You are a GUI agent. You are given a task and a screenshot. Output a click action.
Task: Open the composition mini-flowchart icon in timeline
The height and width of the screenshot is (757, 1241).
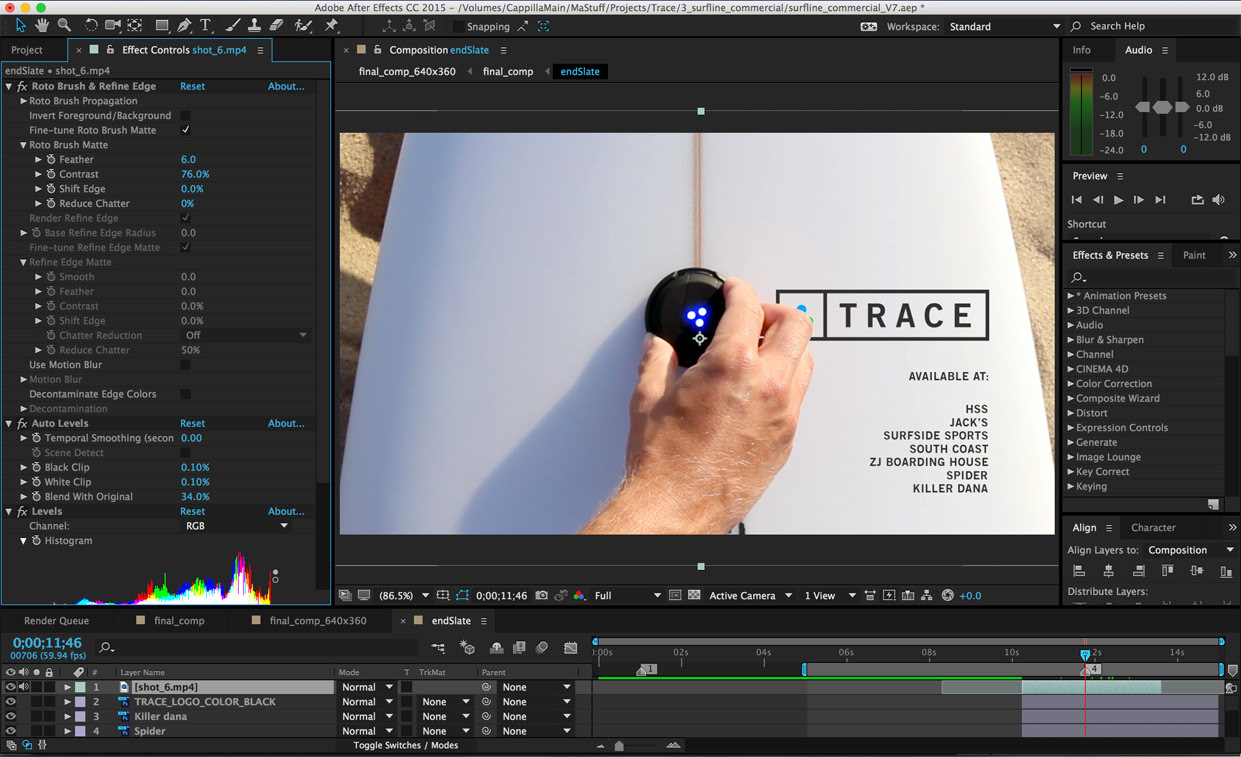tap(438, 648)
